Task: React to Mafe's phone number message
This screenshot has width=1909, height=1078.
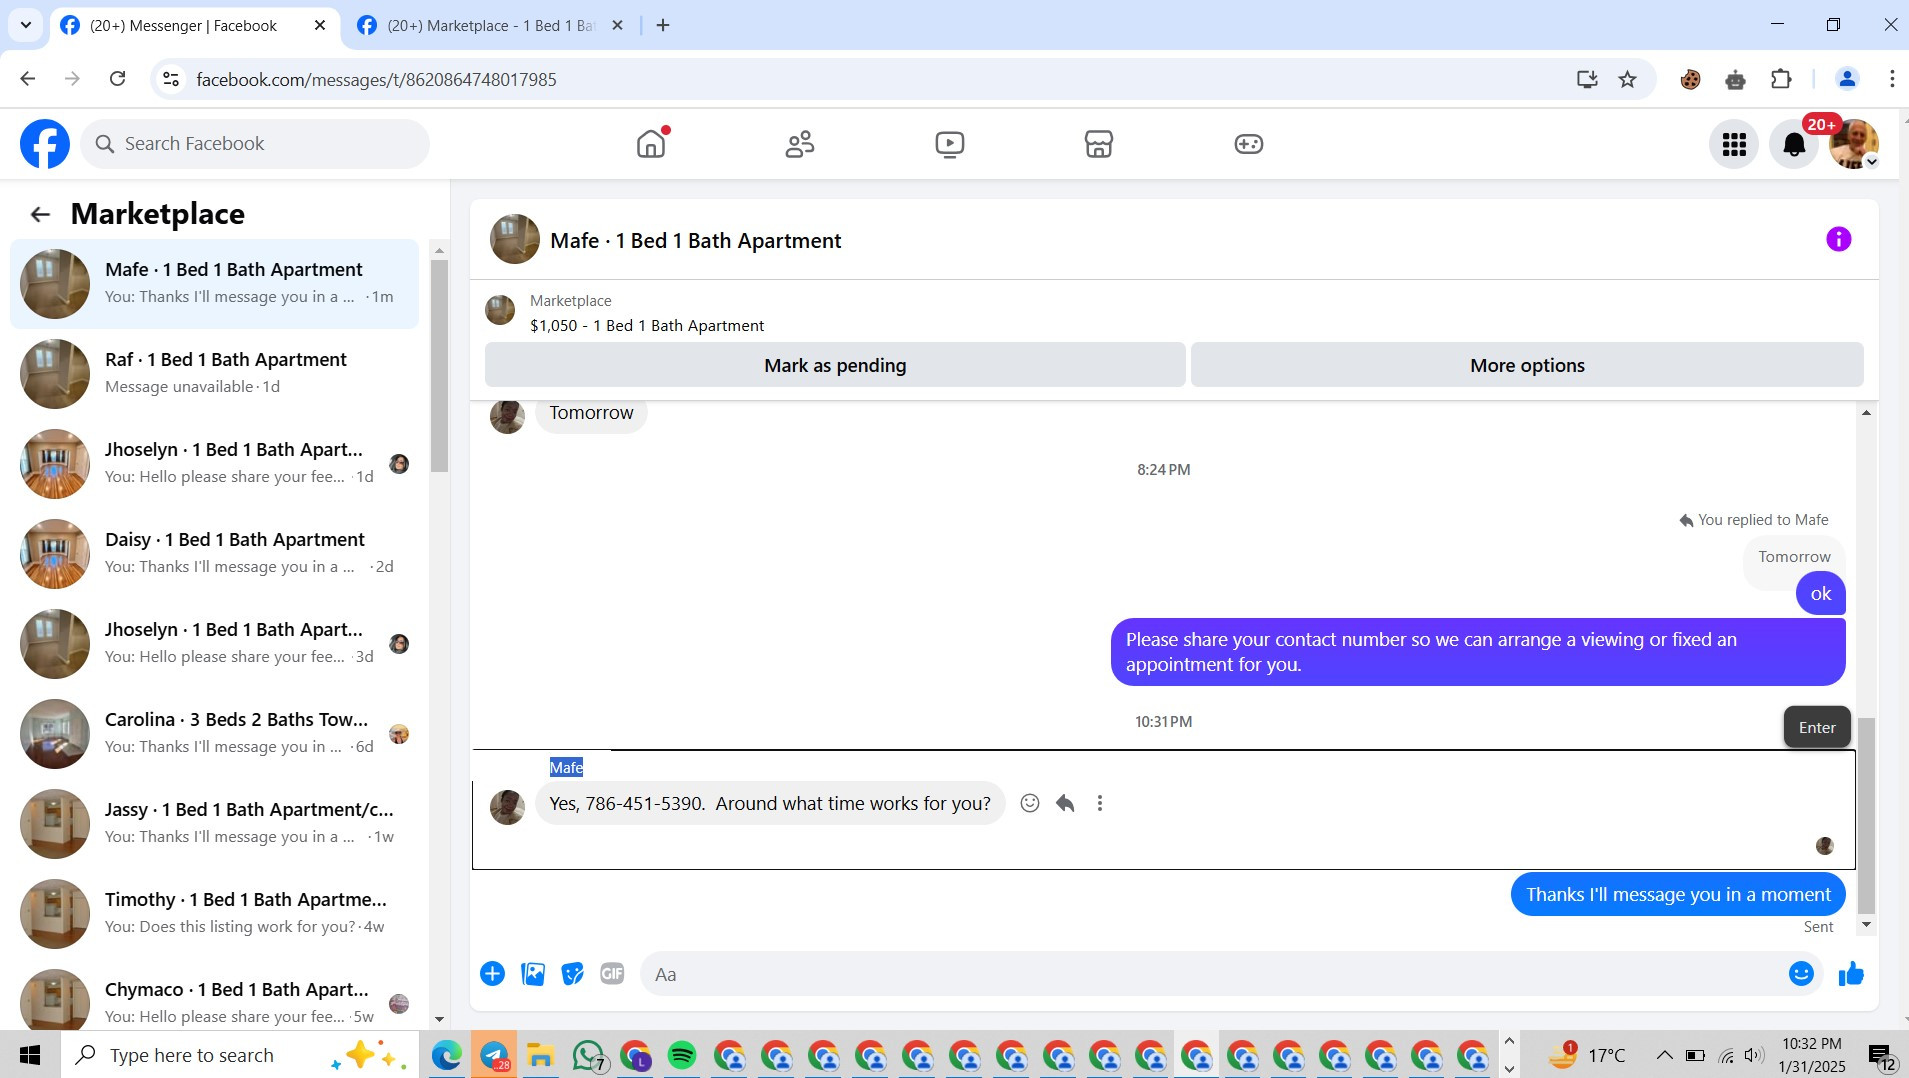Action: click(1030, 803)
